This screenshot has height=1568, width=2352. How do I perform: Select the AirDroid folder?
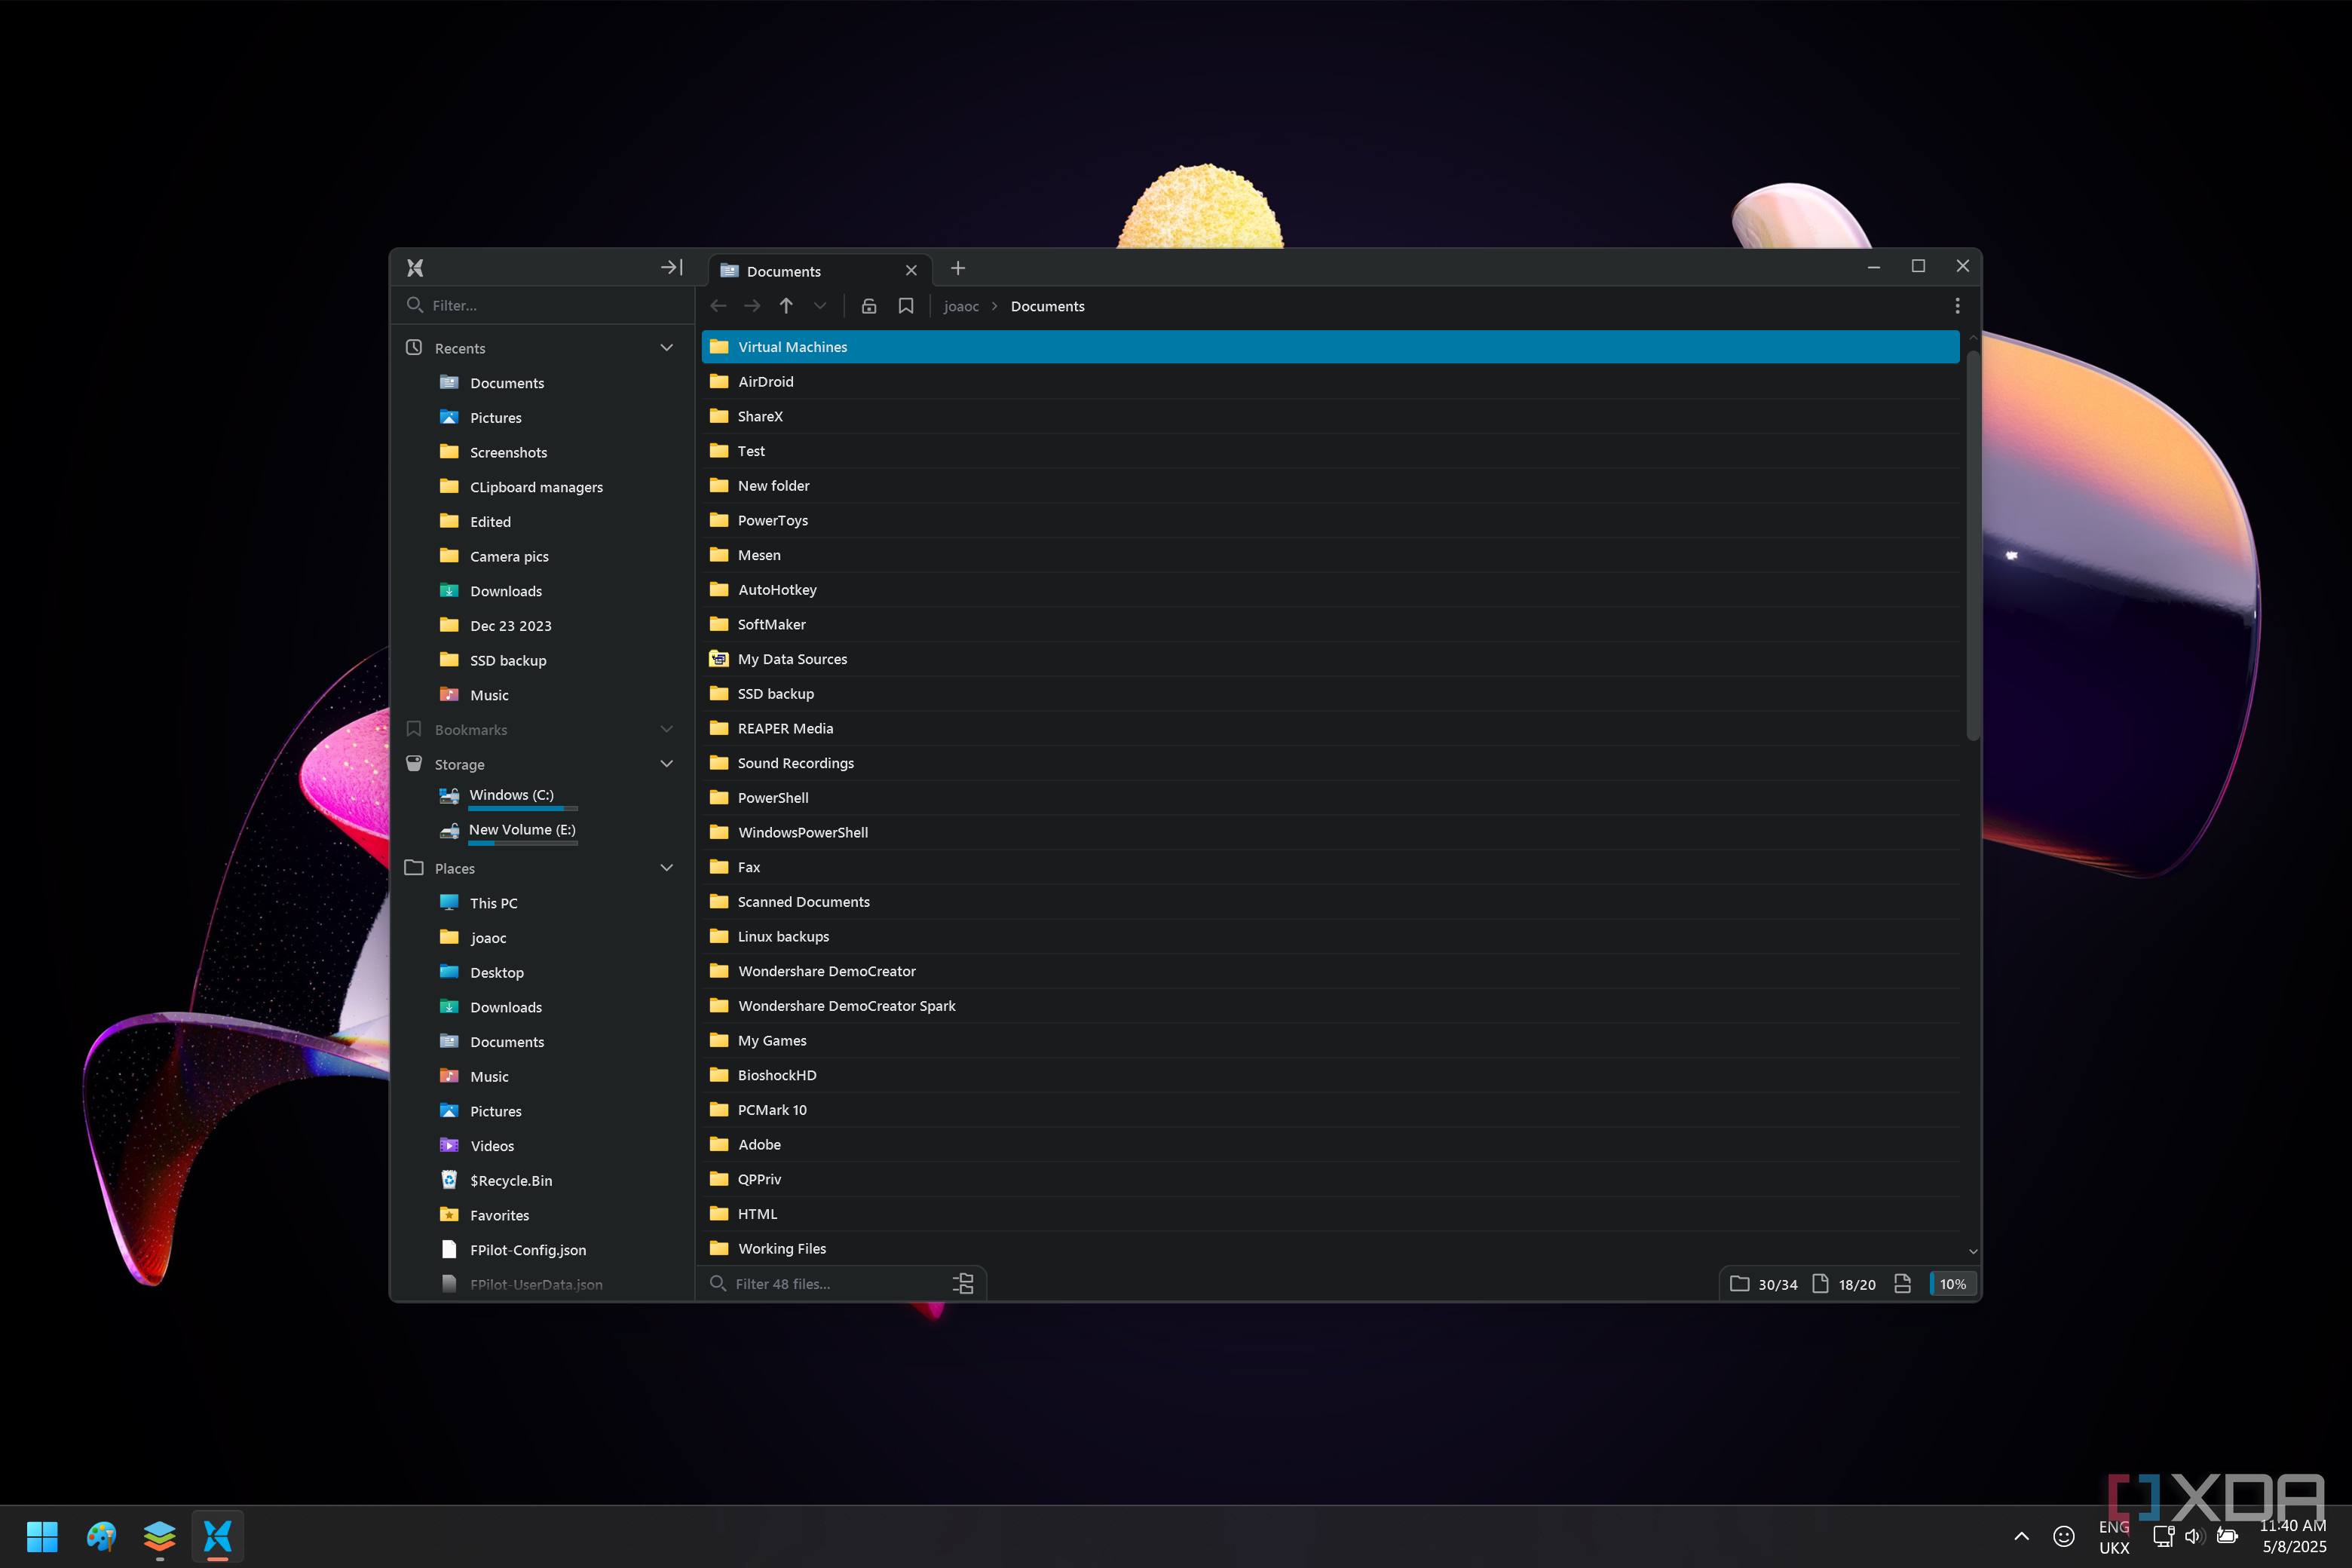coord(1330,382)
